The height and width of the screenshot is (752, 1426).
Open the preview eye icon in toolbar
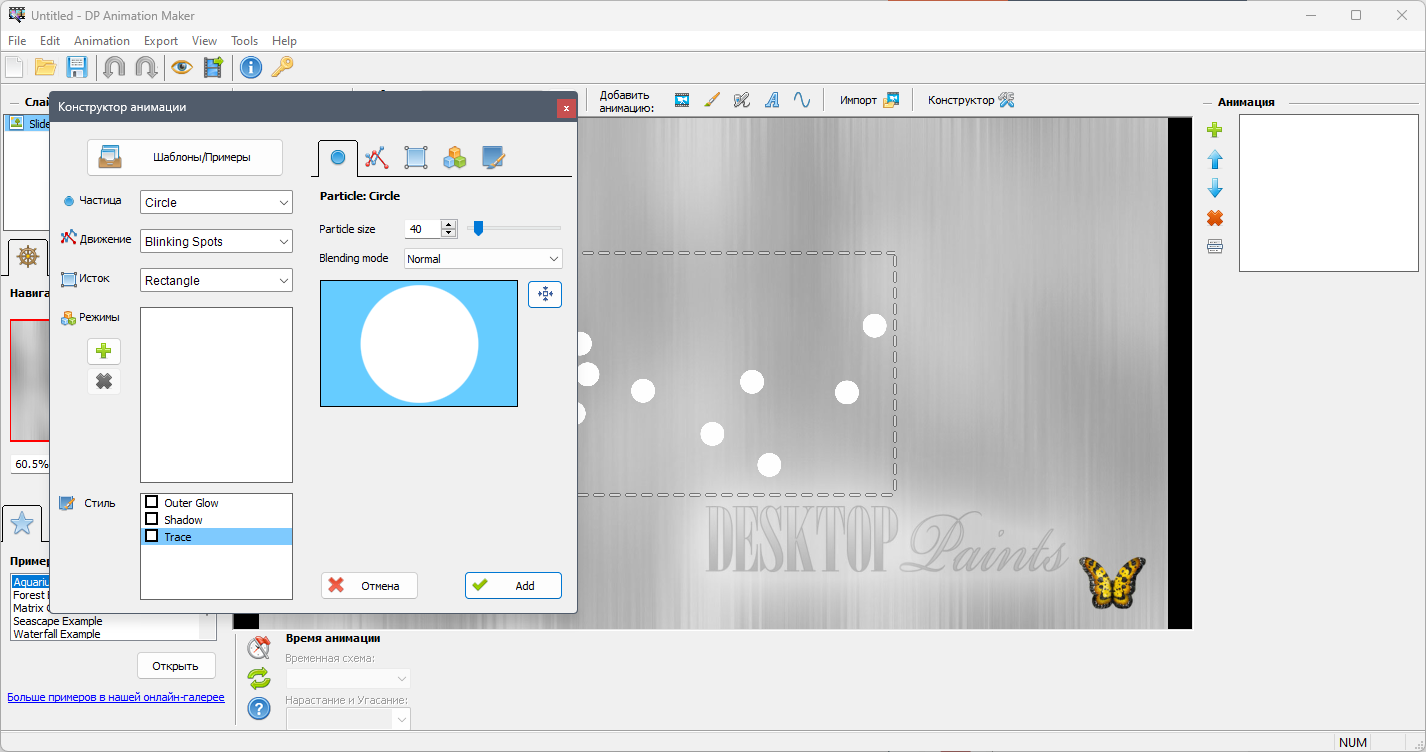pyautogui.click(x=181, y=67)
